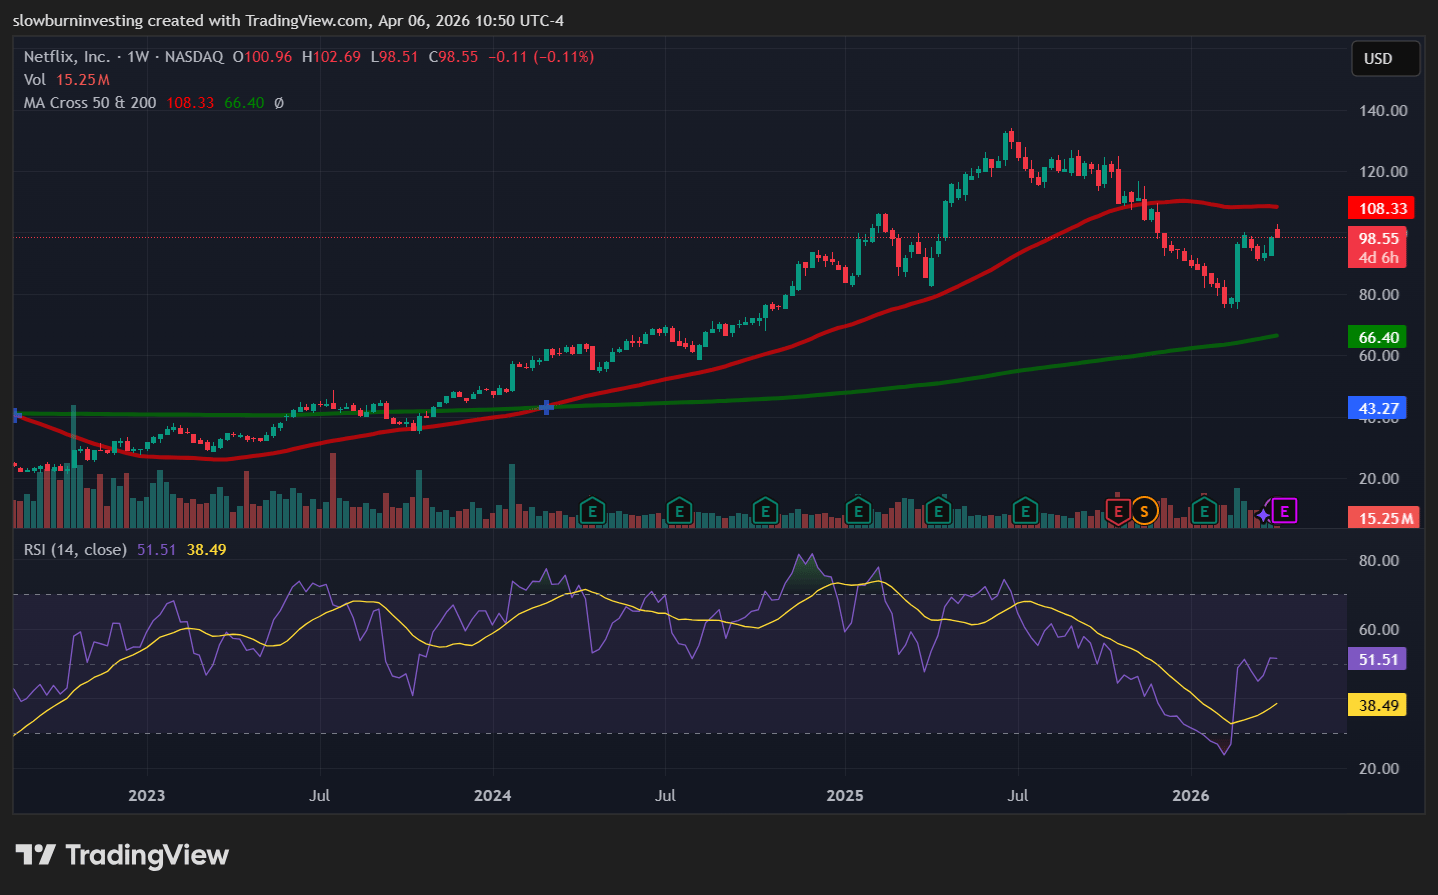Click the green 66.40 price scale label
The image size is (1438, 895).
point(1378,337)
